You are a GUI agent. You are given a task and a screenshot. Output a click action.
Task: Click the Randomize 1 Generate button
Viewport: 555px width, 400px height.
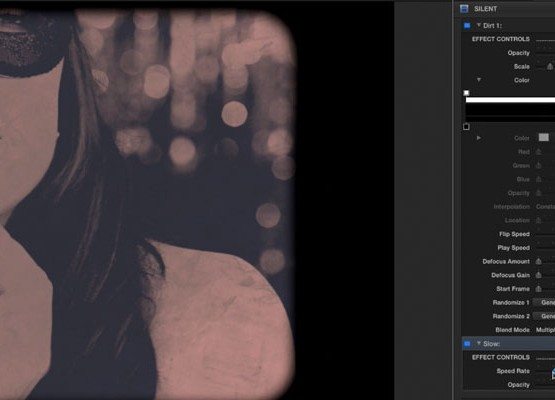[545, 302]
